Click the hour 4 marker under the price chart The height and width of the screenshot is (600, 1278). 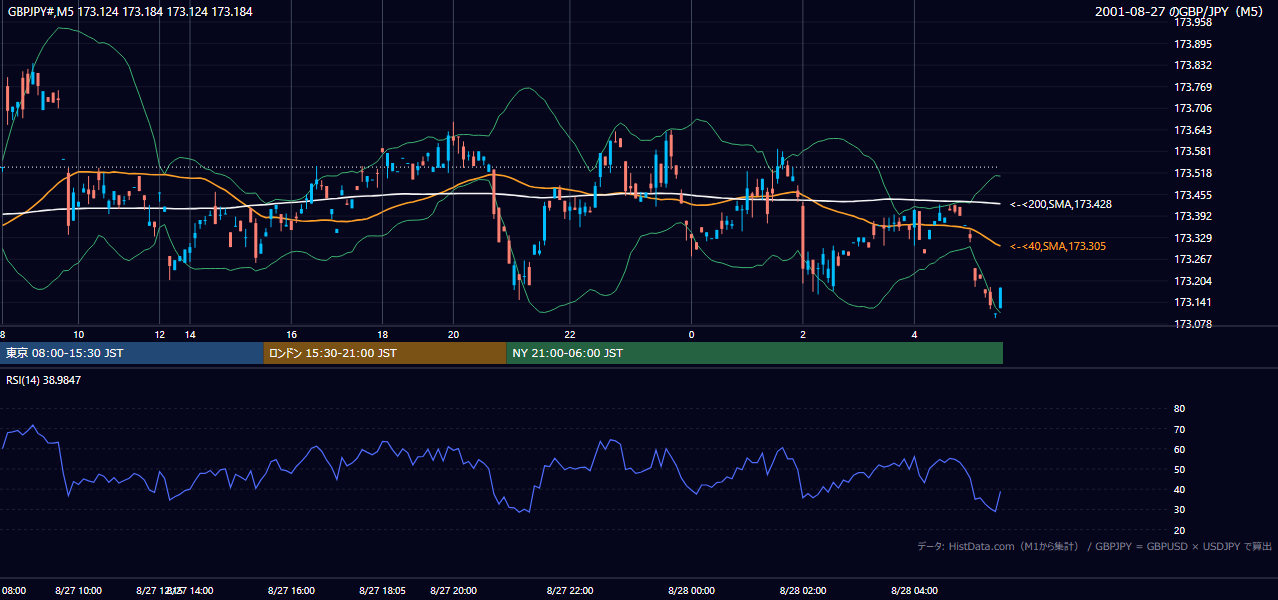pyautogui.click(x=914, y=334)
